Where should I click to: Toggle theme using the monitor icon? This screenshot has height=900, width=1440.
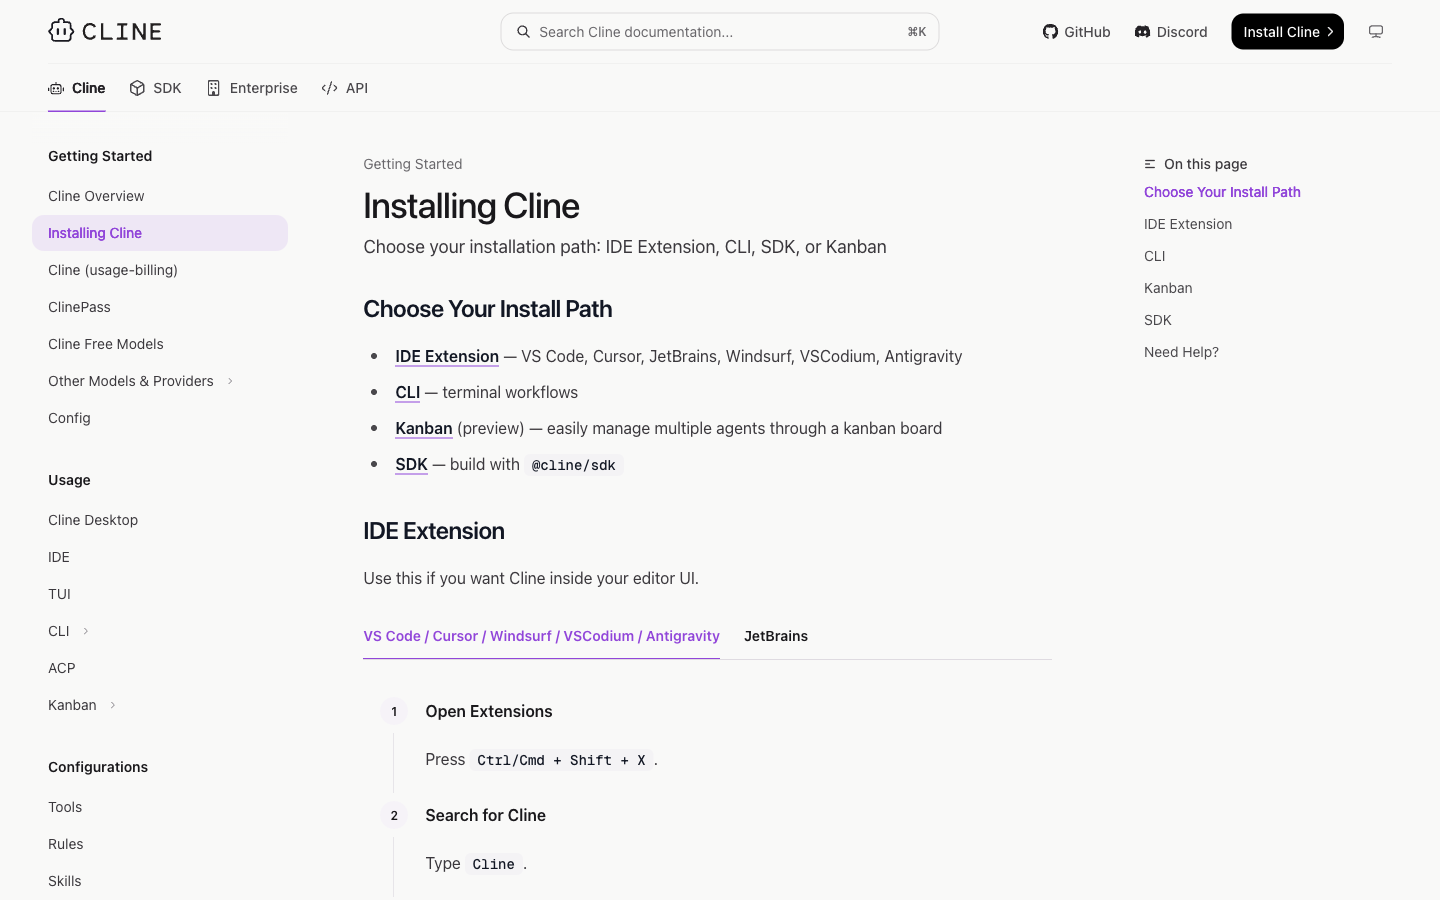(x=1376, y=32)
